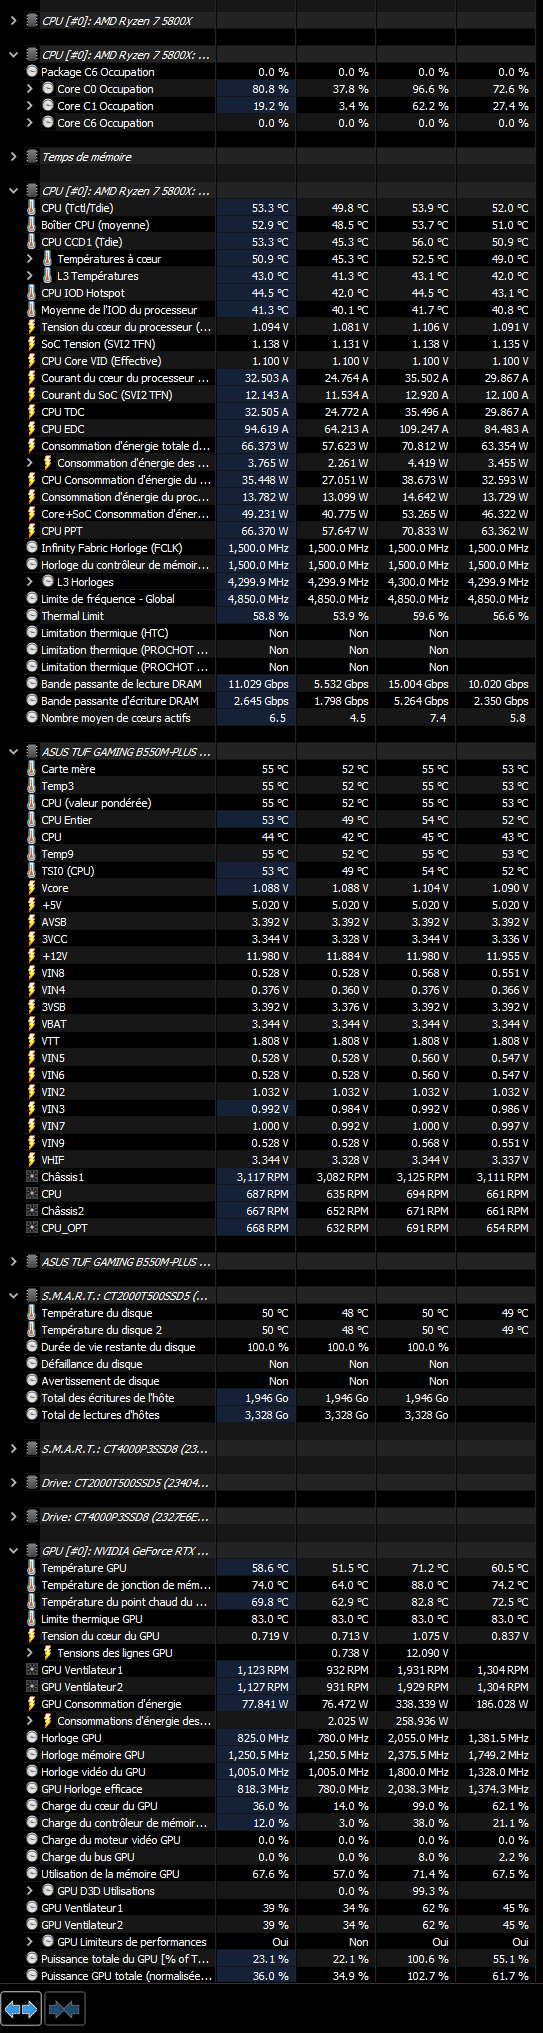The width and height of the screenshot is (543, 2033).
Task: Click the GPU Ventilateur1 RPM fan icon
Action: [x=32, y=1670]
